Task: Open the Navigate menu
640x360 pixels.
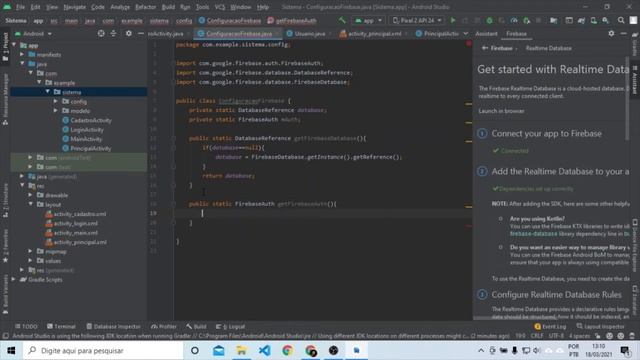Action: point(74,7)
